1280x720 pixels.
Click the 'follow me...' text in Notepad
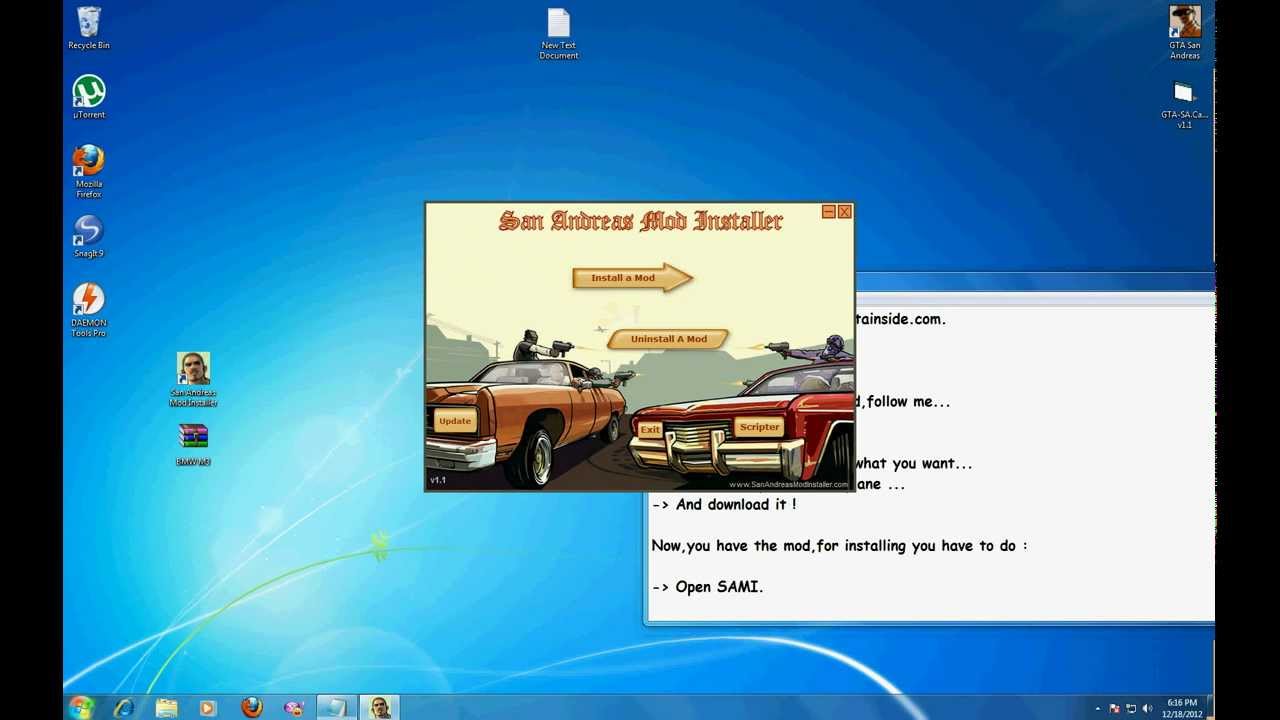click(908, 402)
